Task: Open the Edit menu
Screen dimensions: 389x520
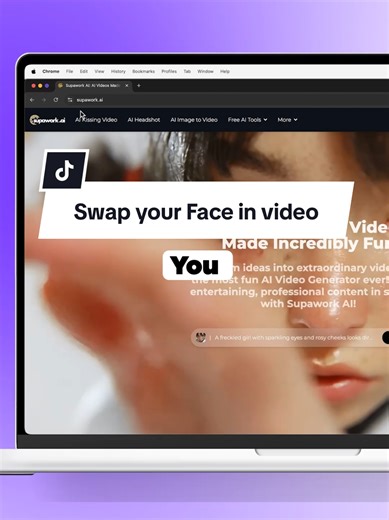Action: coord(84,71)
